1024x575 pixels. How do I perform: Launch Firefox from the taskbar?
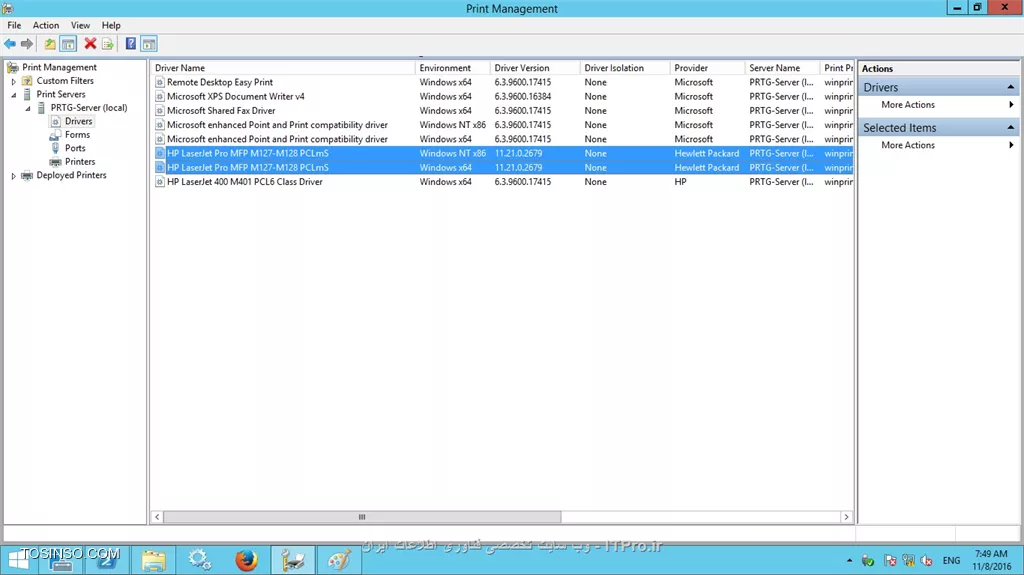246,561
